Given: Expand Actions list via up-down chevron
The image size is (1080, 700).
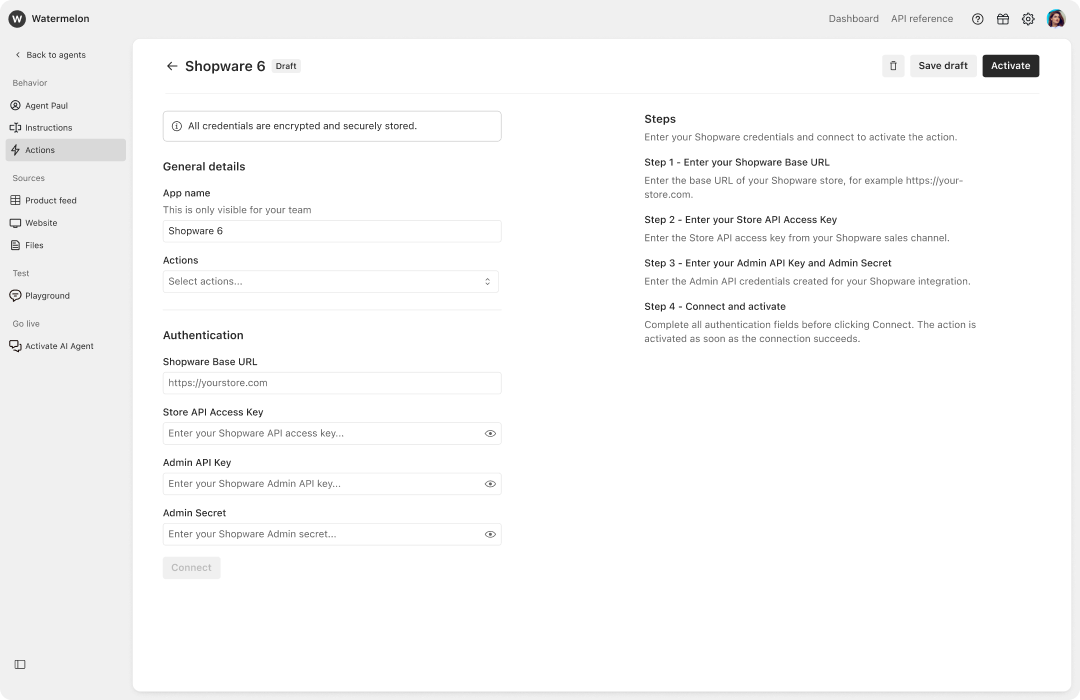Looking at the screenshot, I should pyautogui.click(x=488, y=282).
